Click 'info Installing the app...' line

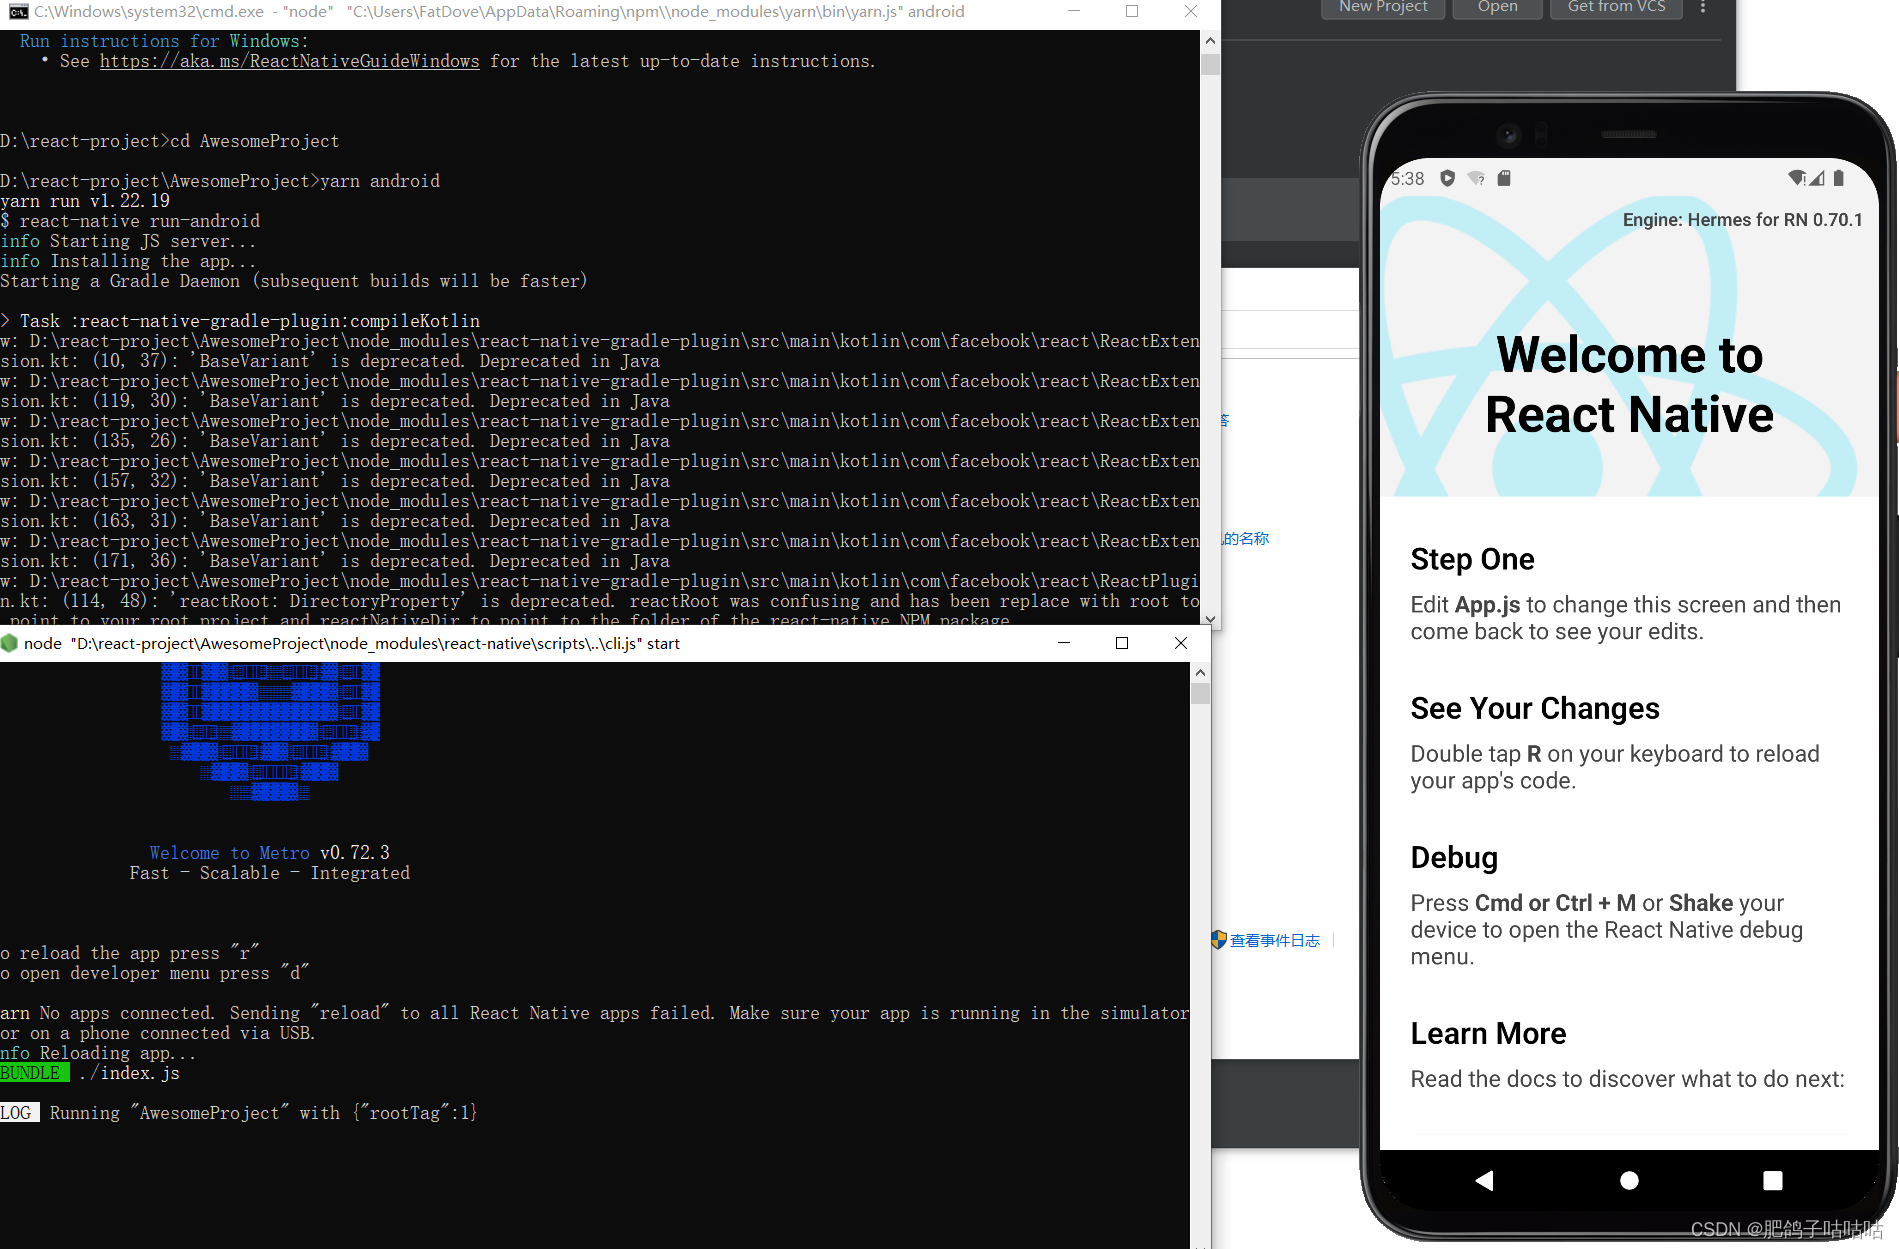point(128,261)
